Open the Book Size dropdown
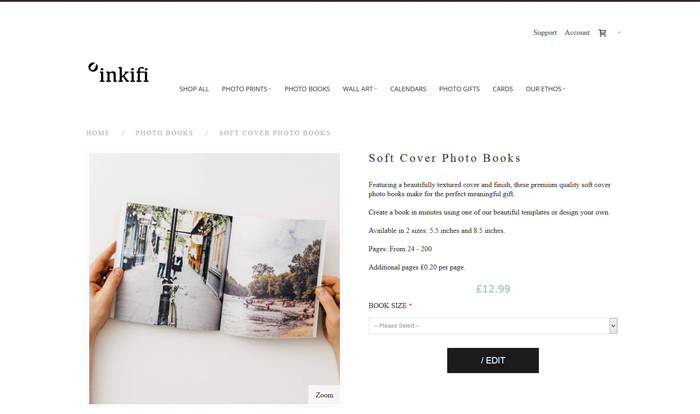The height and width of the screenshot is (414, 700). pyautogui.click(x=493, y=326)
